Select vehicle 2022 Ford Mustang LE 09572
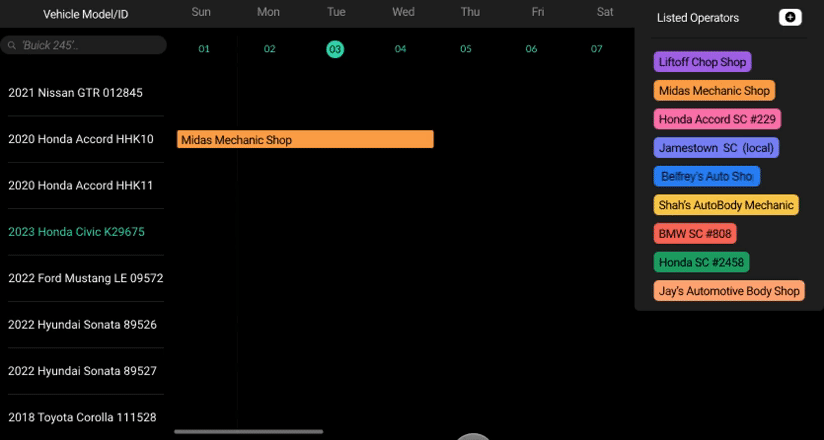Screen dimensions: 824x440 click(86, 278)
